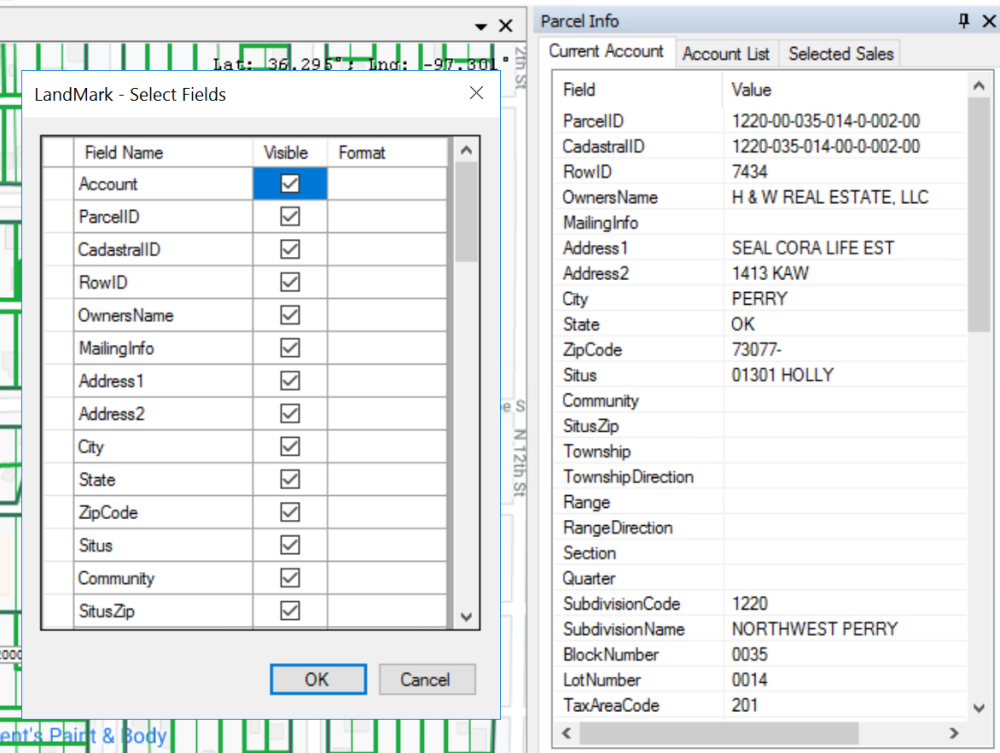Image resolution: width=1000 pixels, height=753 pixels.
Task: Close the Parcel Info panel
Action: (x=985, y=20)
